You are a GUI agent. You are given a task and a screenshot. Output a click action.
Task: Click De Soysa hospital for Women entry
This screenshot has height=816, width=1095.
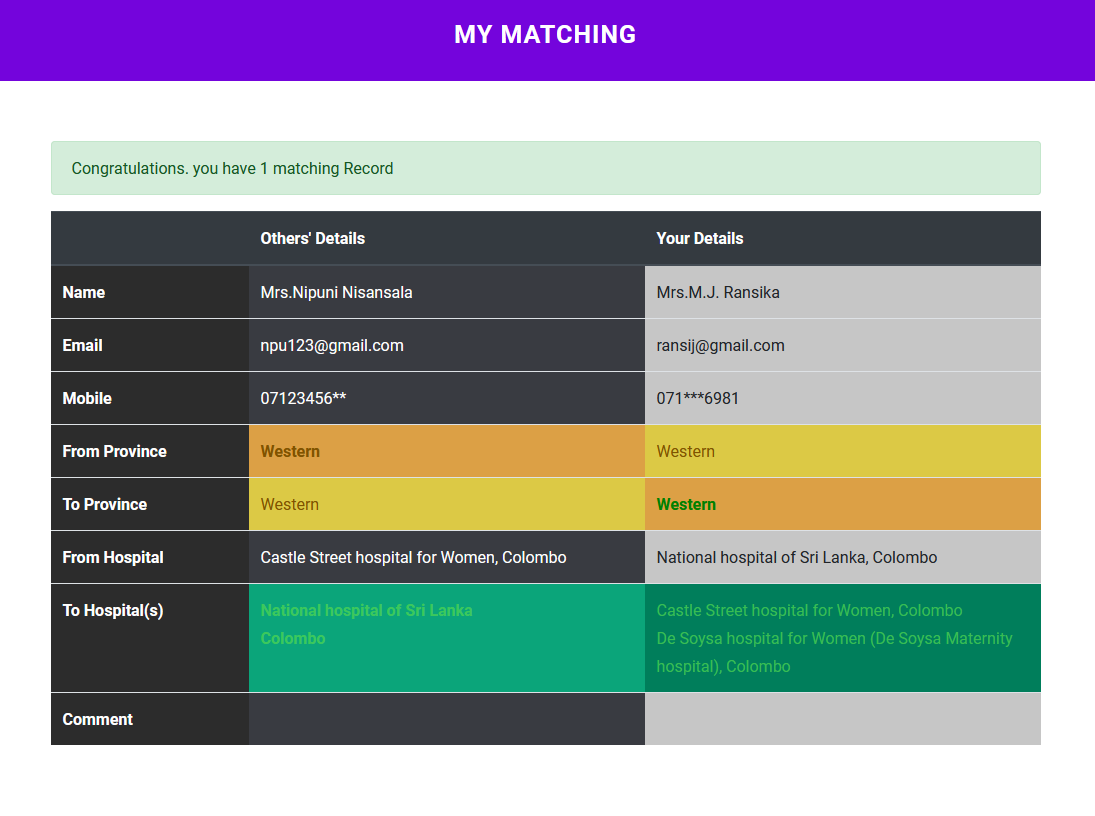(x=833, y=639)
